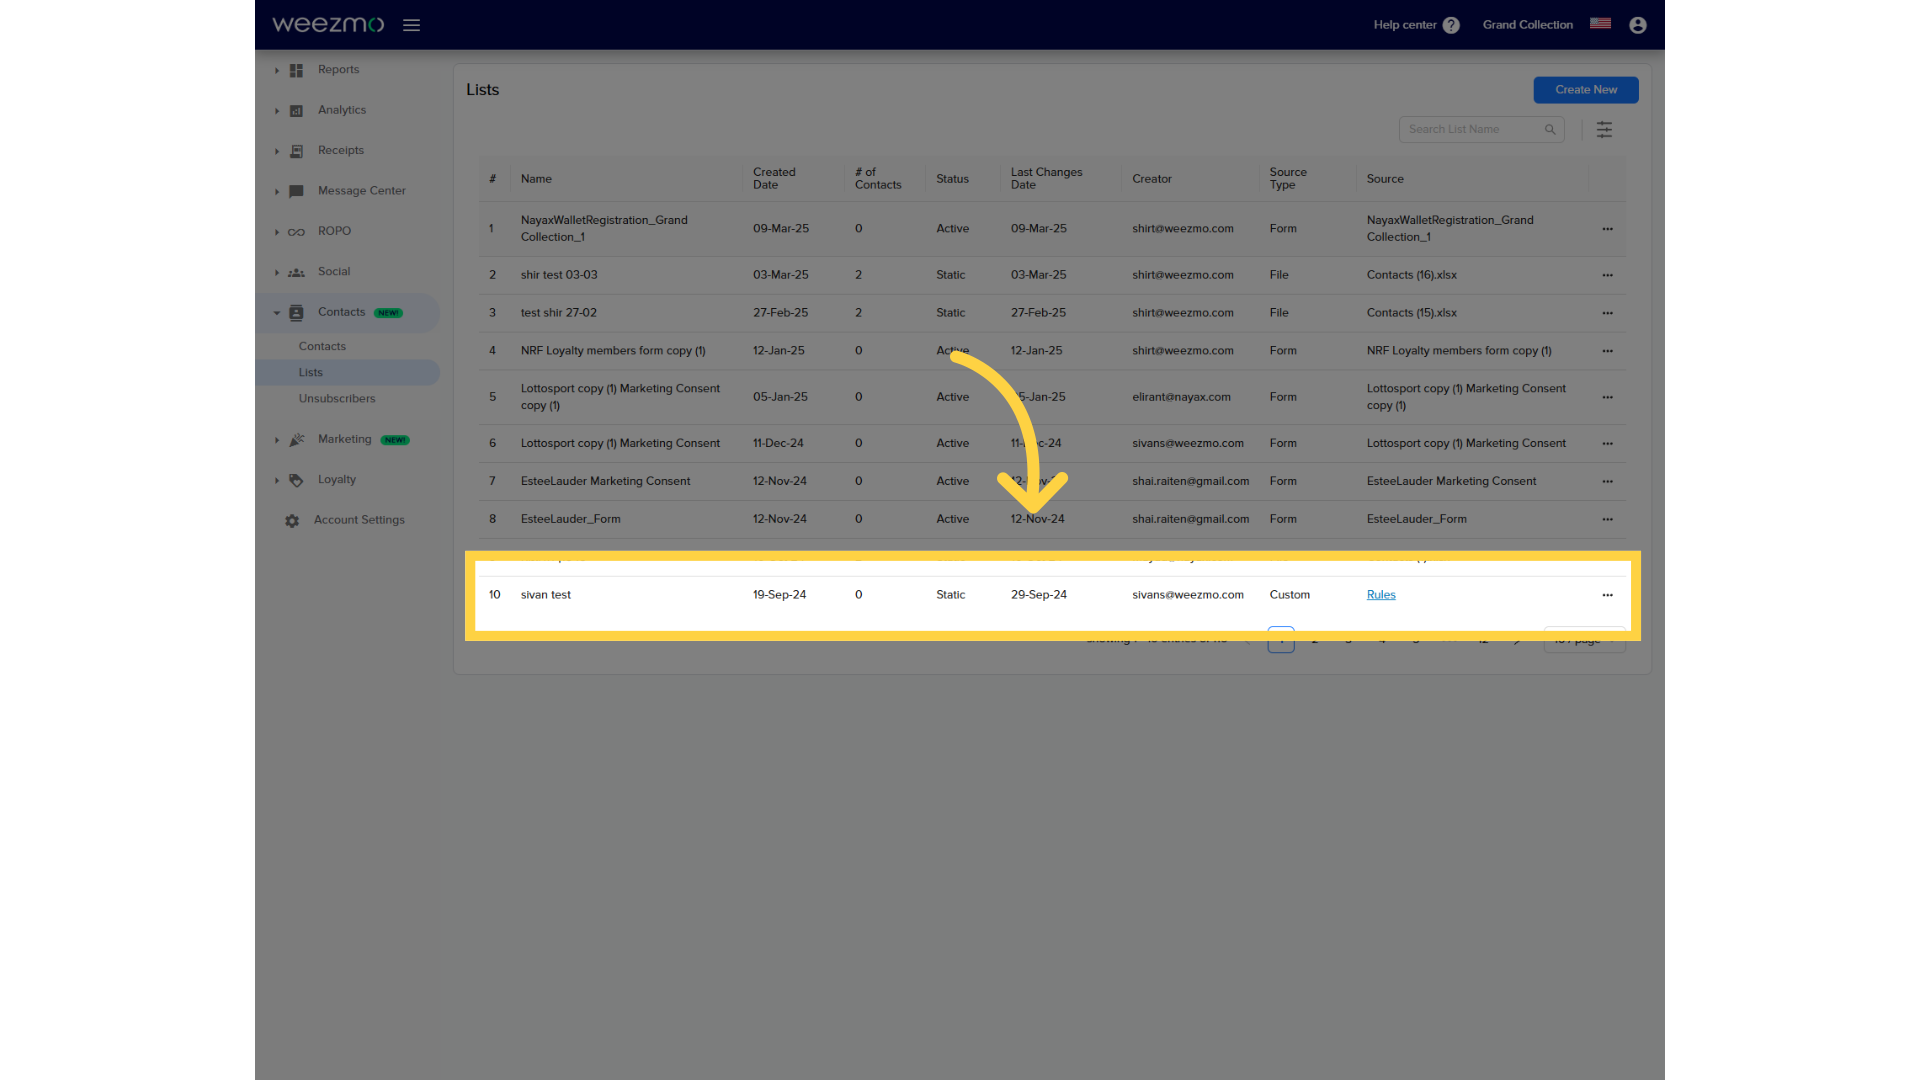
Task: Click the Name column header
Action: [536, 179]
